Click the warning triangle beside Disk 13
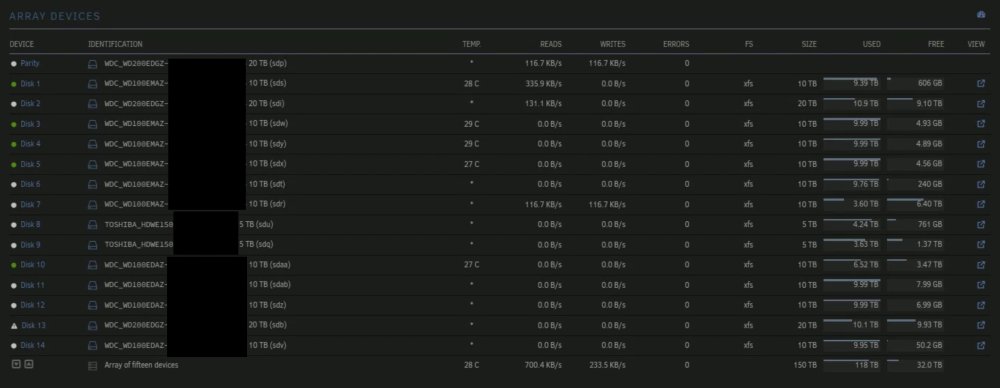 point(14,325)
